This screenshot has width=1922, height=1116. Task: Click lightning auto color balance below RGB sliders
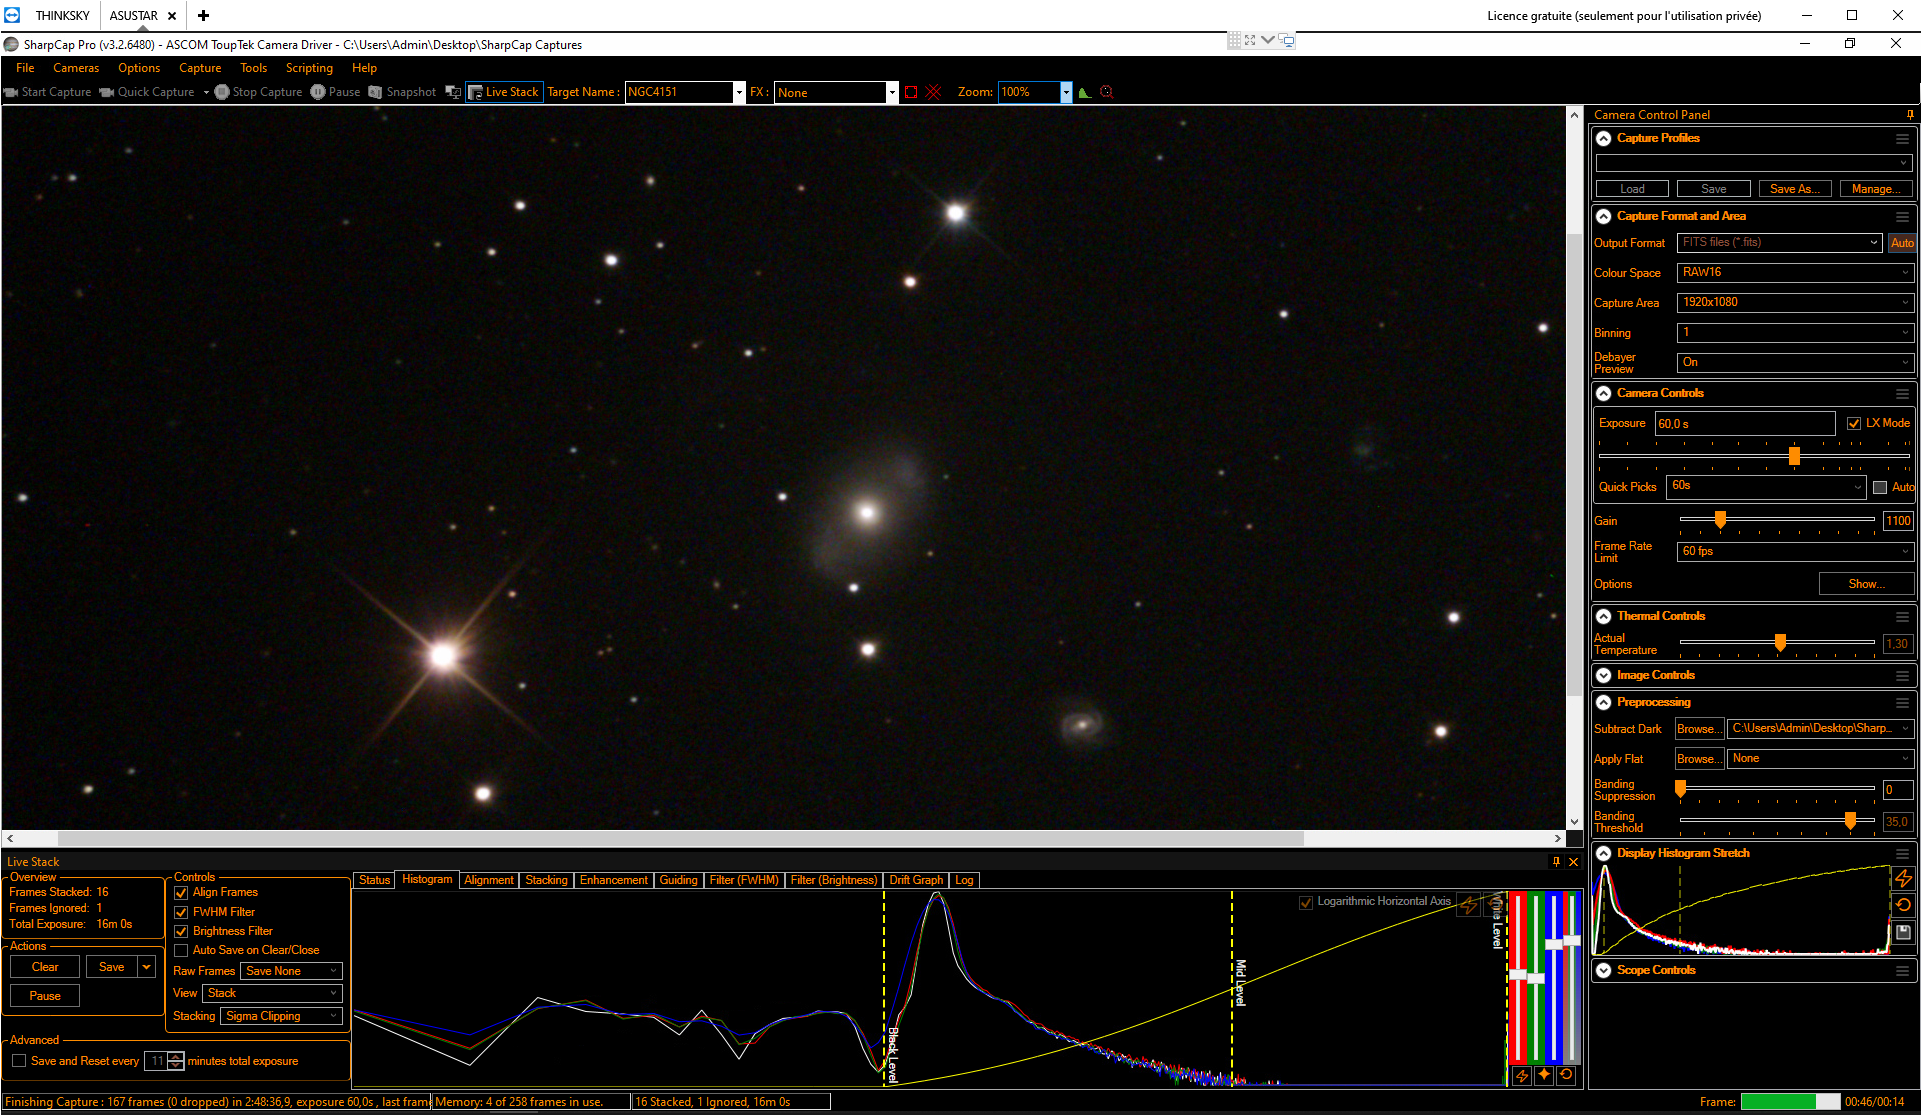point(1522,1076)
